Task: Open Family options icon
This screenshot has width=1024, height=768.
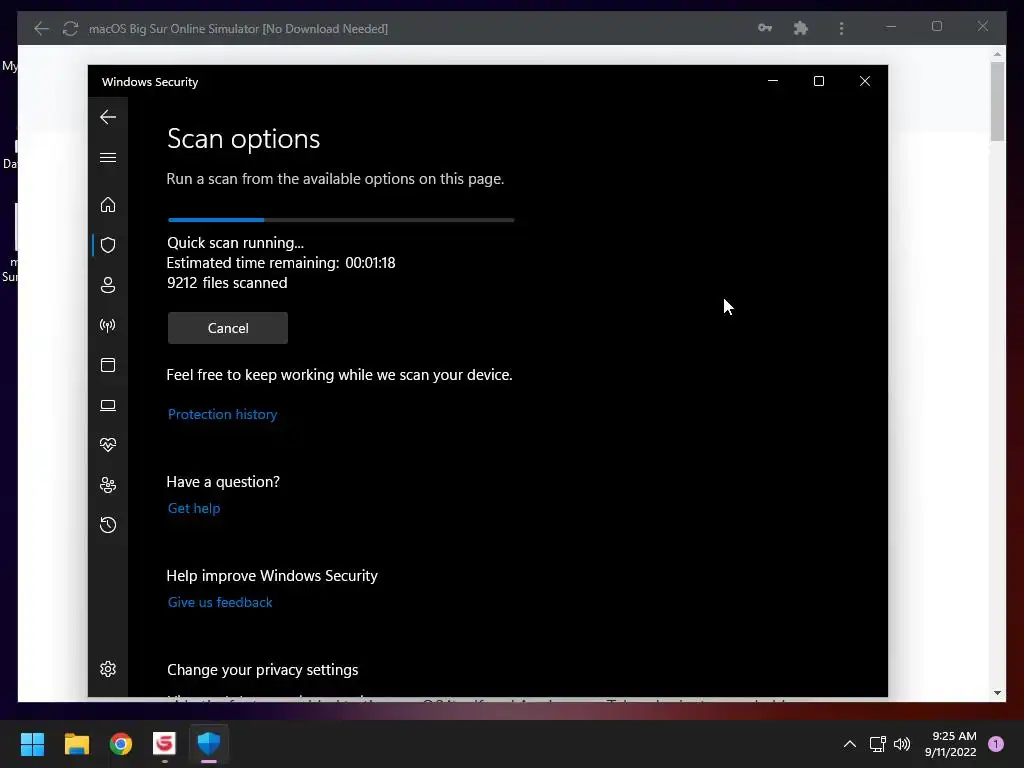Action: (x=108, y=485)
